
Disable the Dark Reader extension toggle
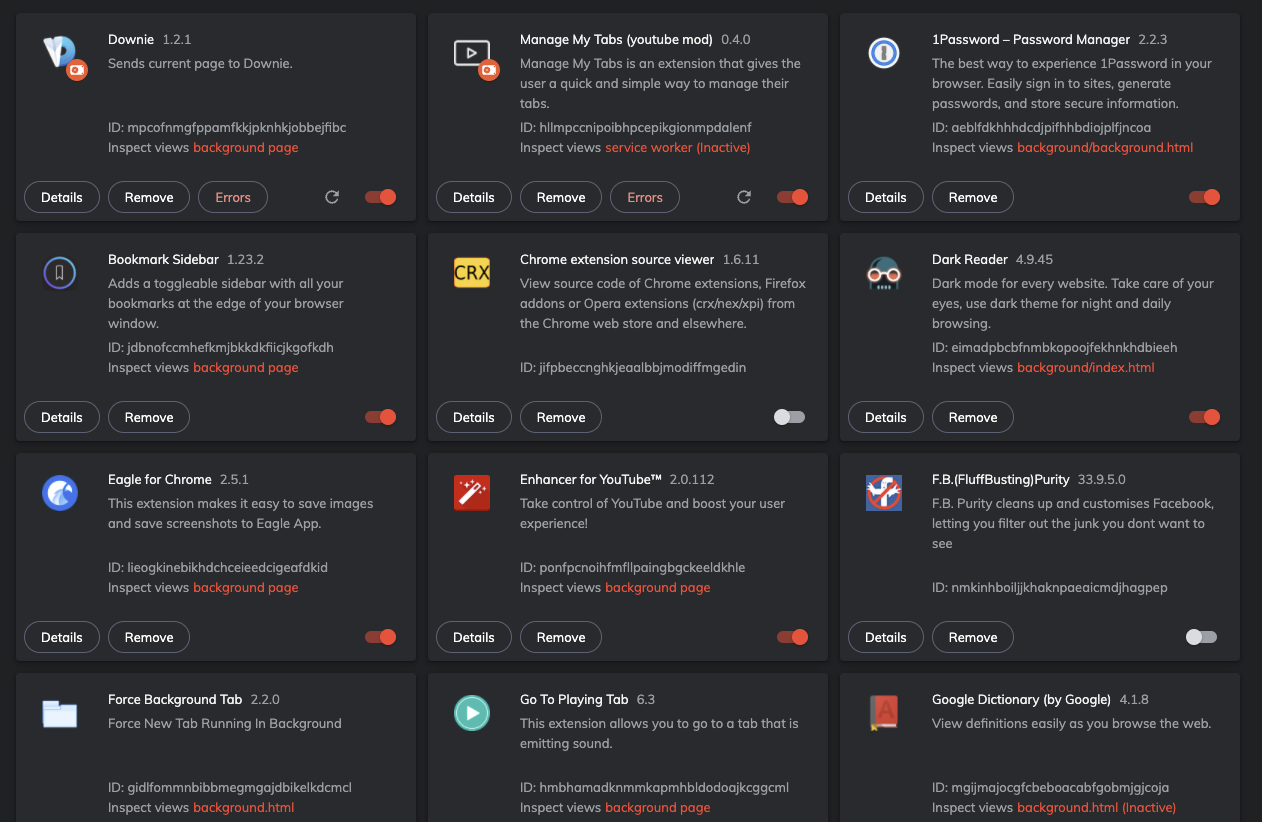pyautogui.click(x=1204, y=417)
